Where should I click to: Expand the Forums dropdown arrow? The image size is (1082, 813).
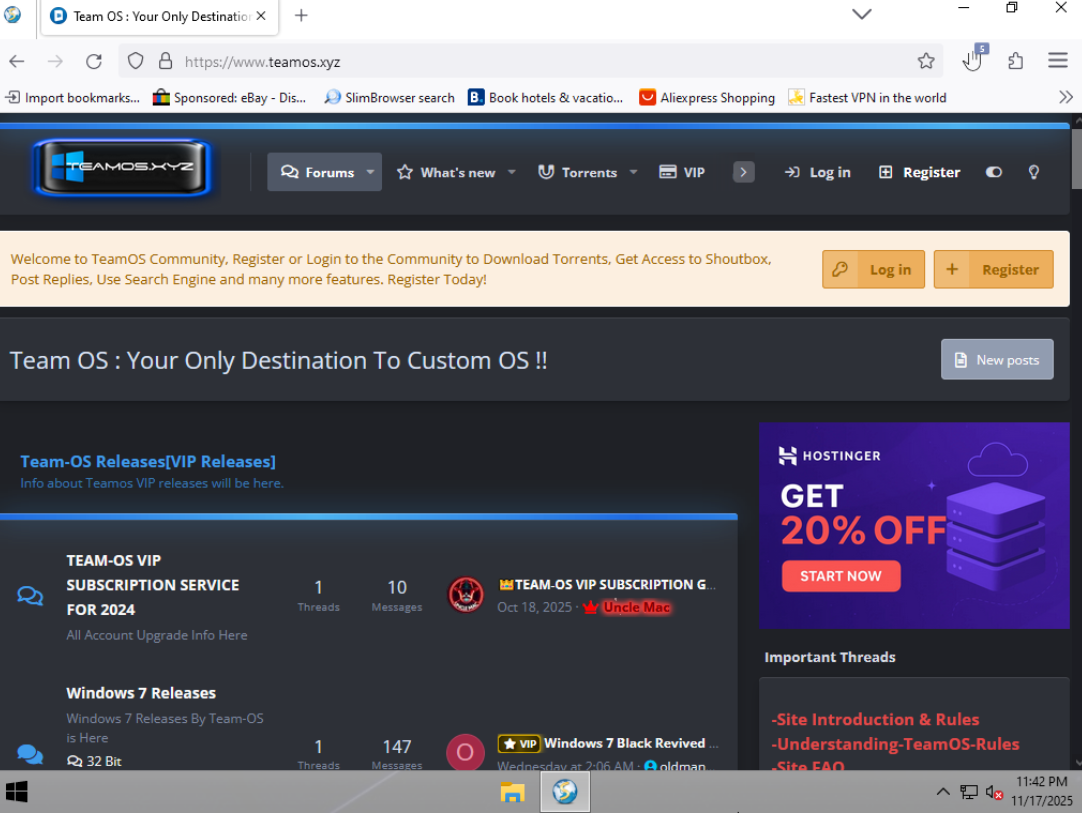click(371, 172)
